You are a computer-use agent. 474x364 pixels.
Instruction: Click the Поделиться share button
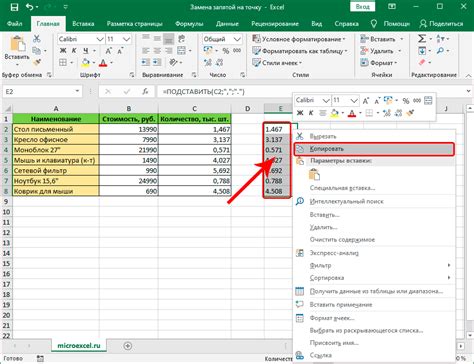pyautogui.click(x=442, y=24)
